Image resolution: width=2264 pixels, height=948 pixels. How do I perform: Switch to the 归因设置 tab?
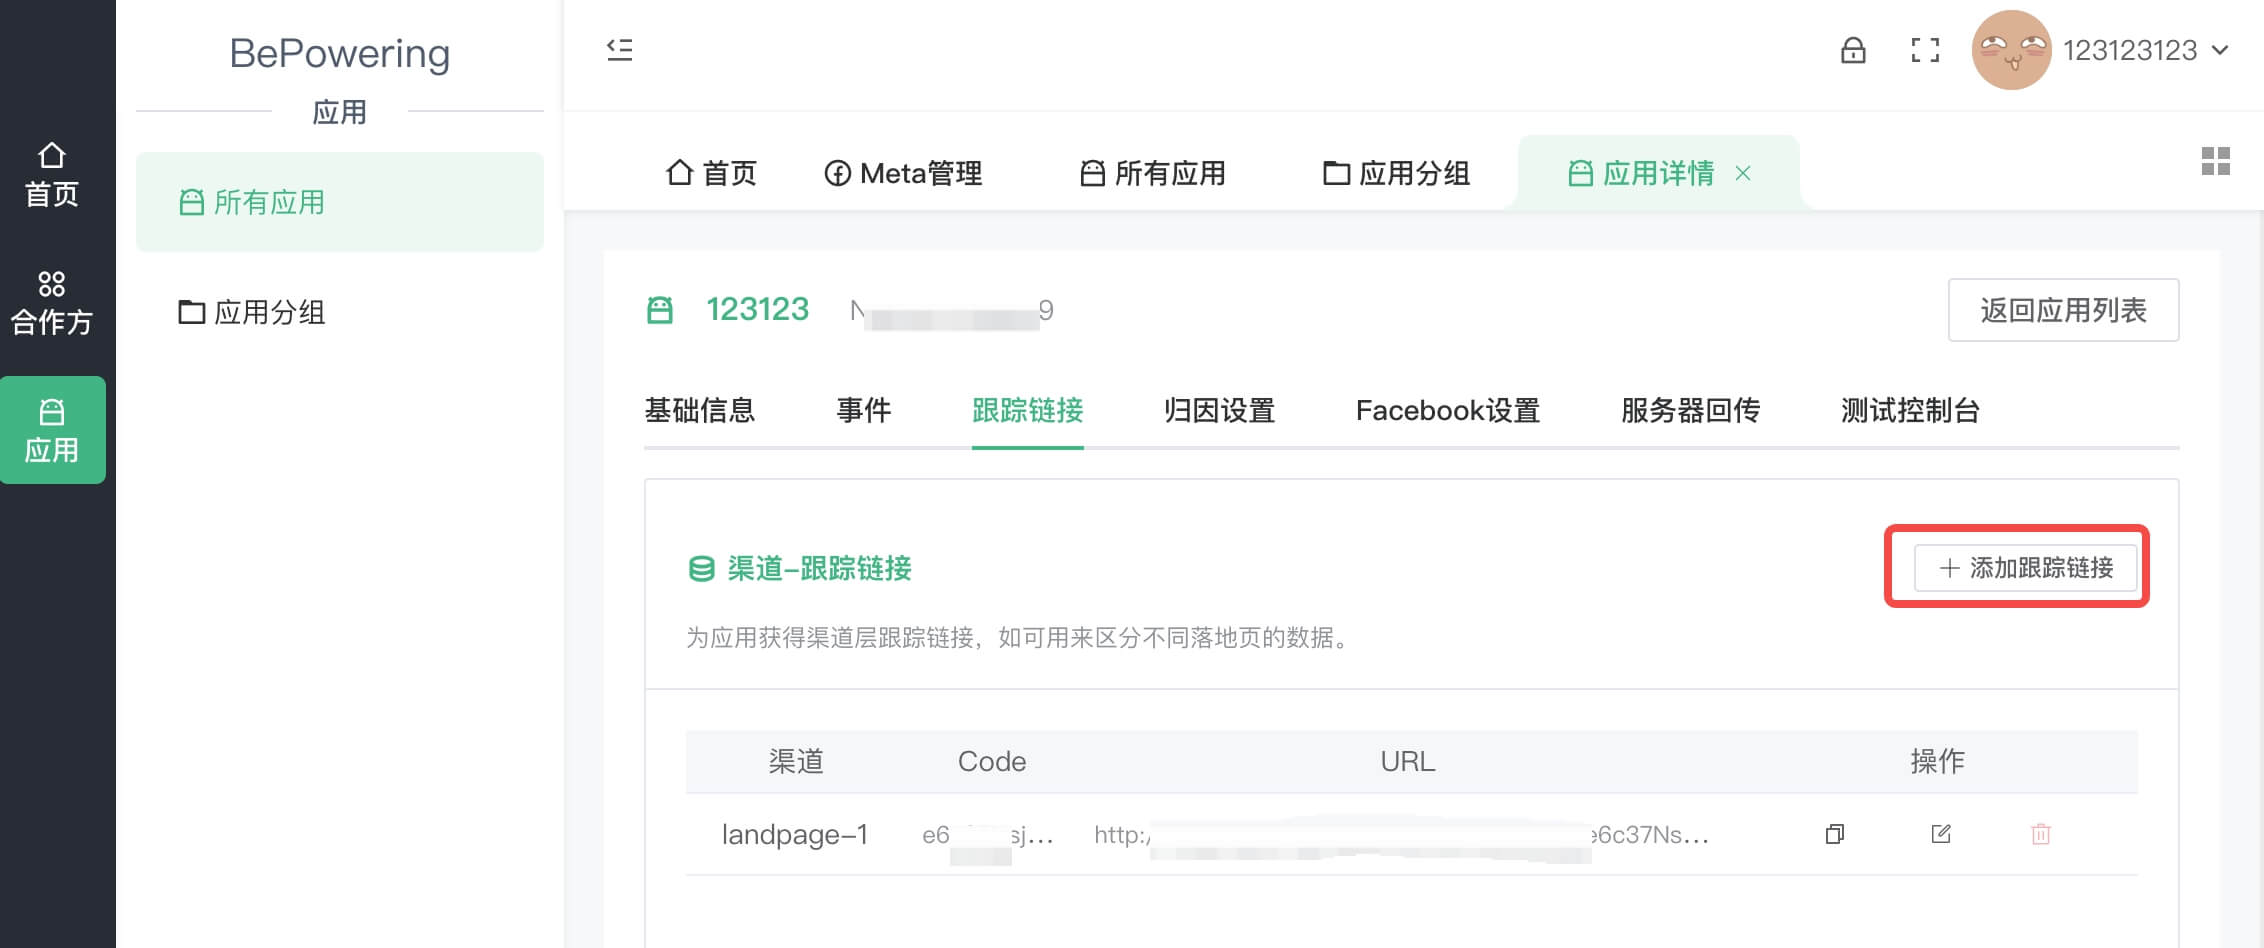pos(1216,411)
